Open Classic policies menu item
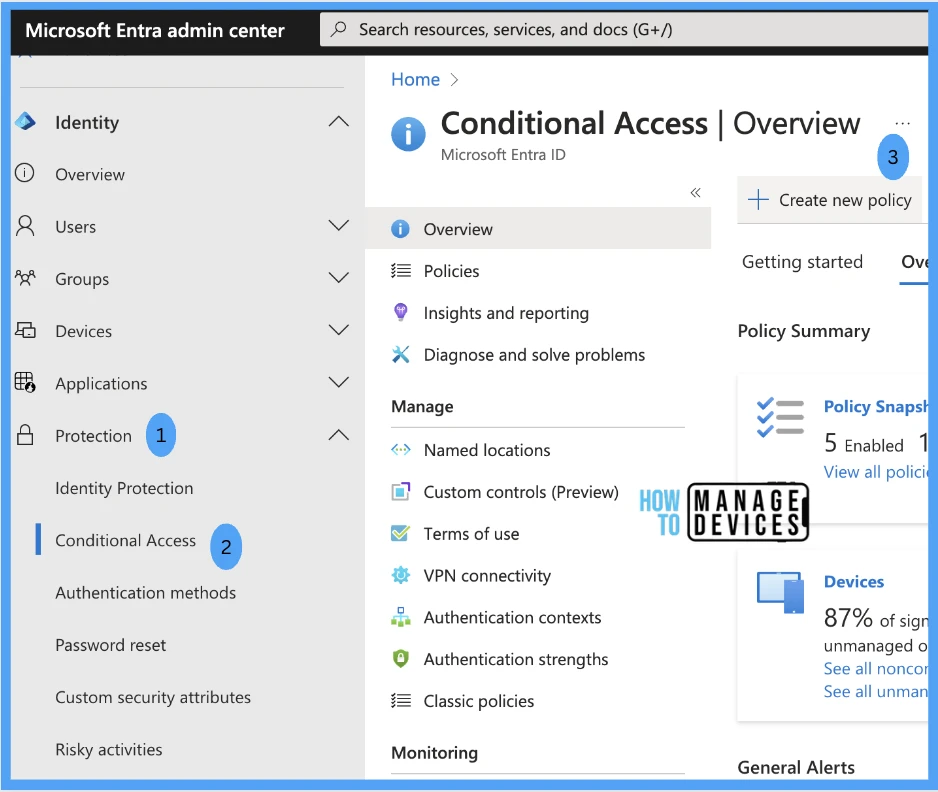The width and height of the screenshot is (938, 792). pyautogui.click(x=479, y=701)
